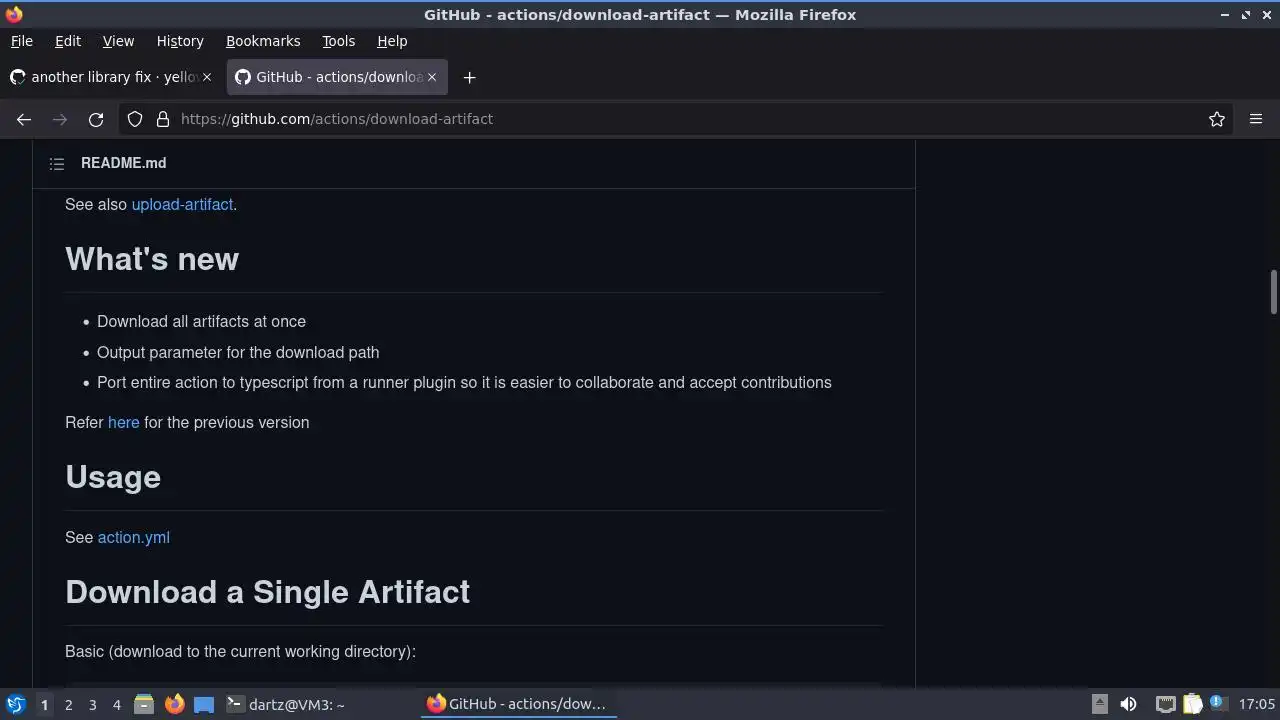The height and width of the screenshot is (720, 1280).
Task: Go back to the previous page
Action: pos(24,119)
